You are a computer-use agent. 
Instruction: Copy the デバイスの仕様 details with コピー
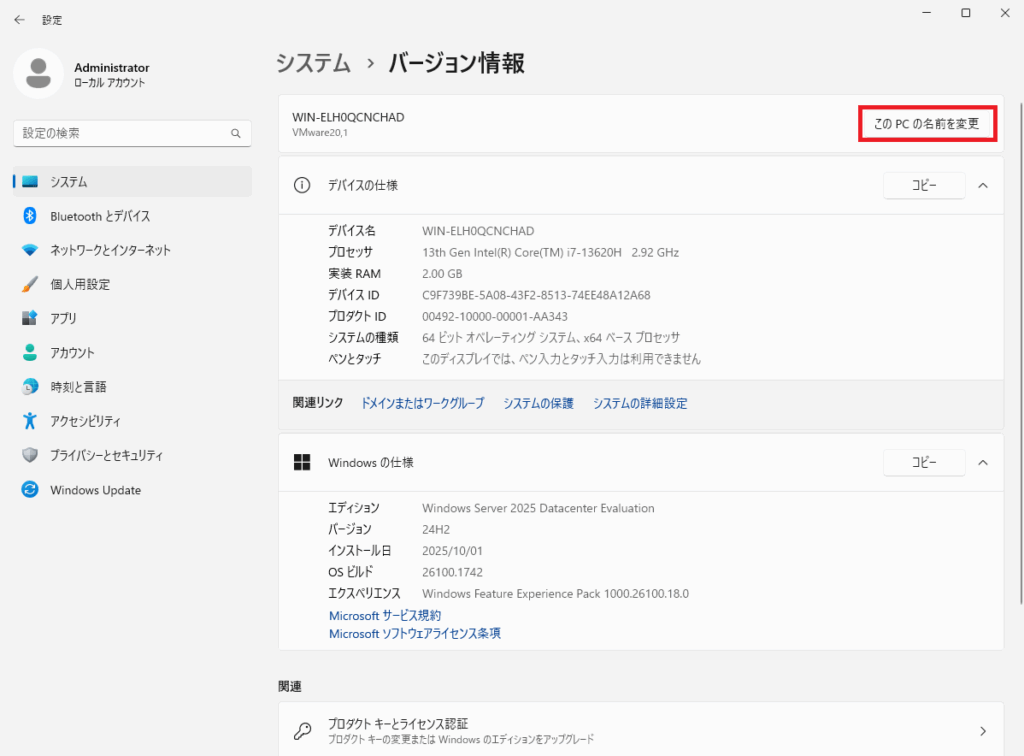924,185
